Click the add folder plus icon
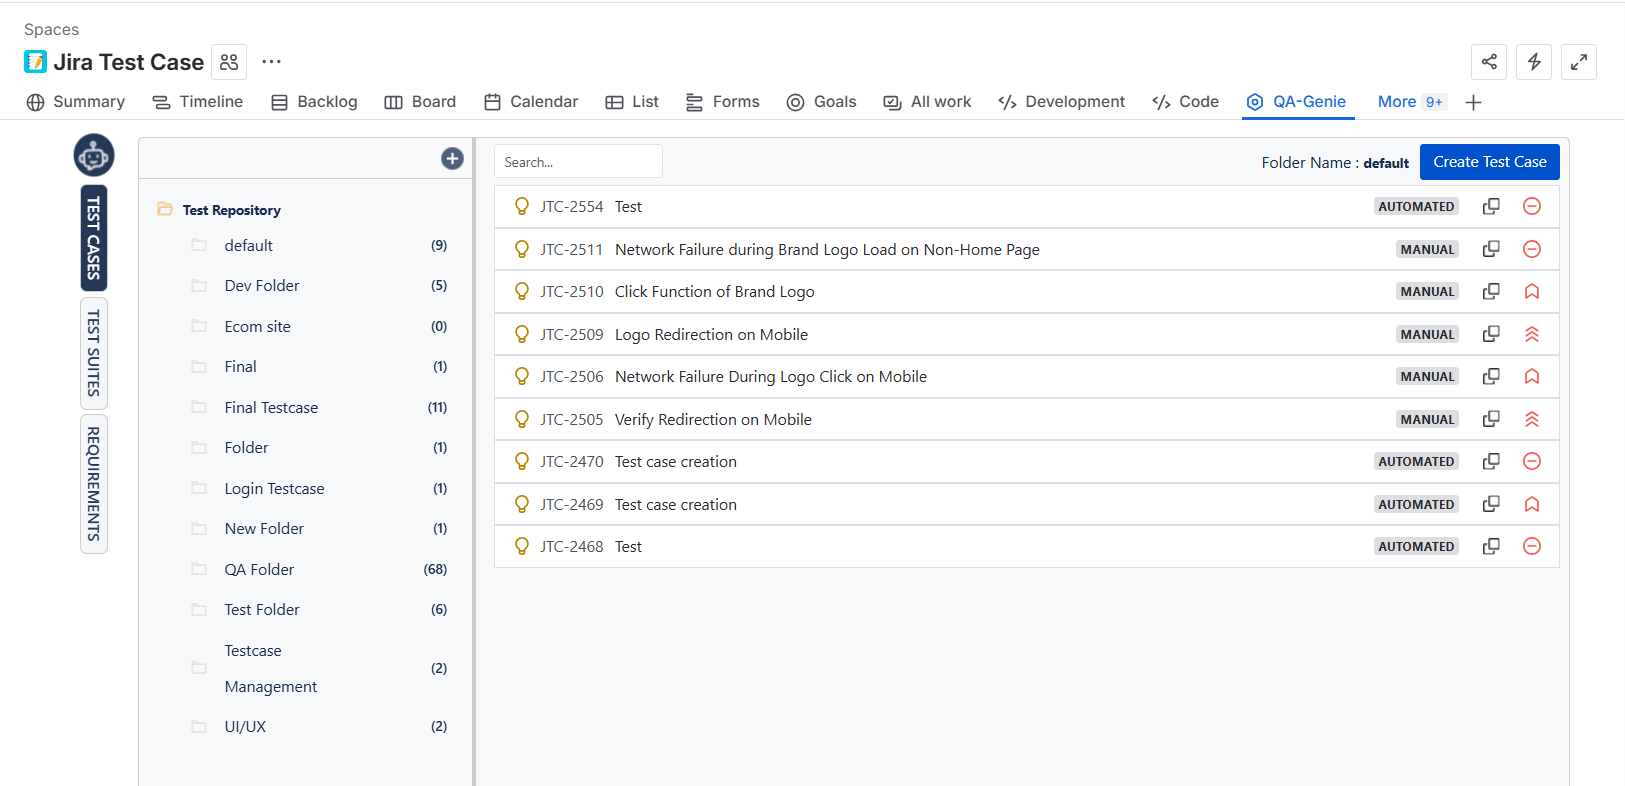This screenshot has width=1625, height=786. pos(452,159)
